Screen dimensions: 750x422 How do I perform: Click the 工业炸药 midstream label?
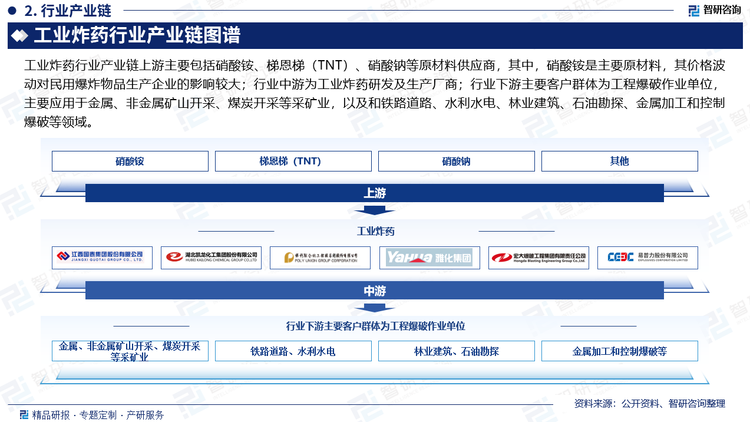[x=375, y=232]
